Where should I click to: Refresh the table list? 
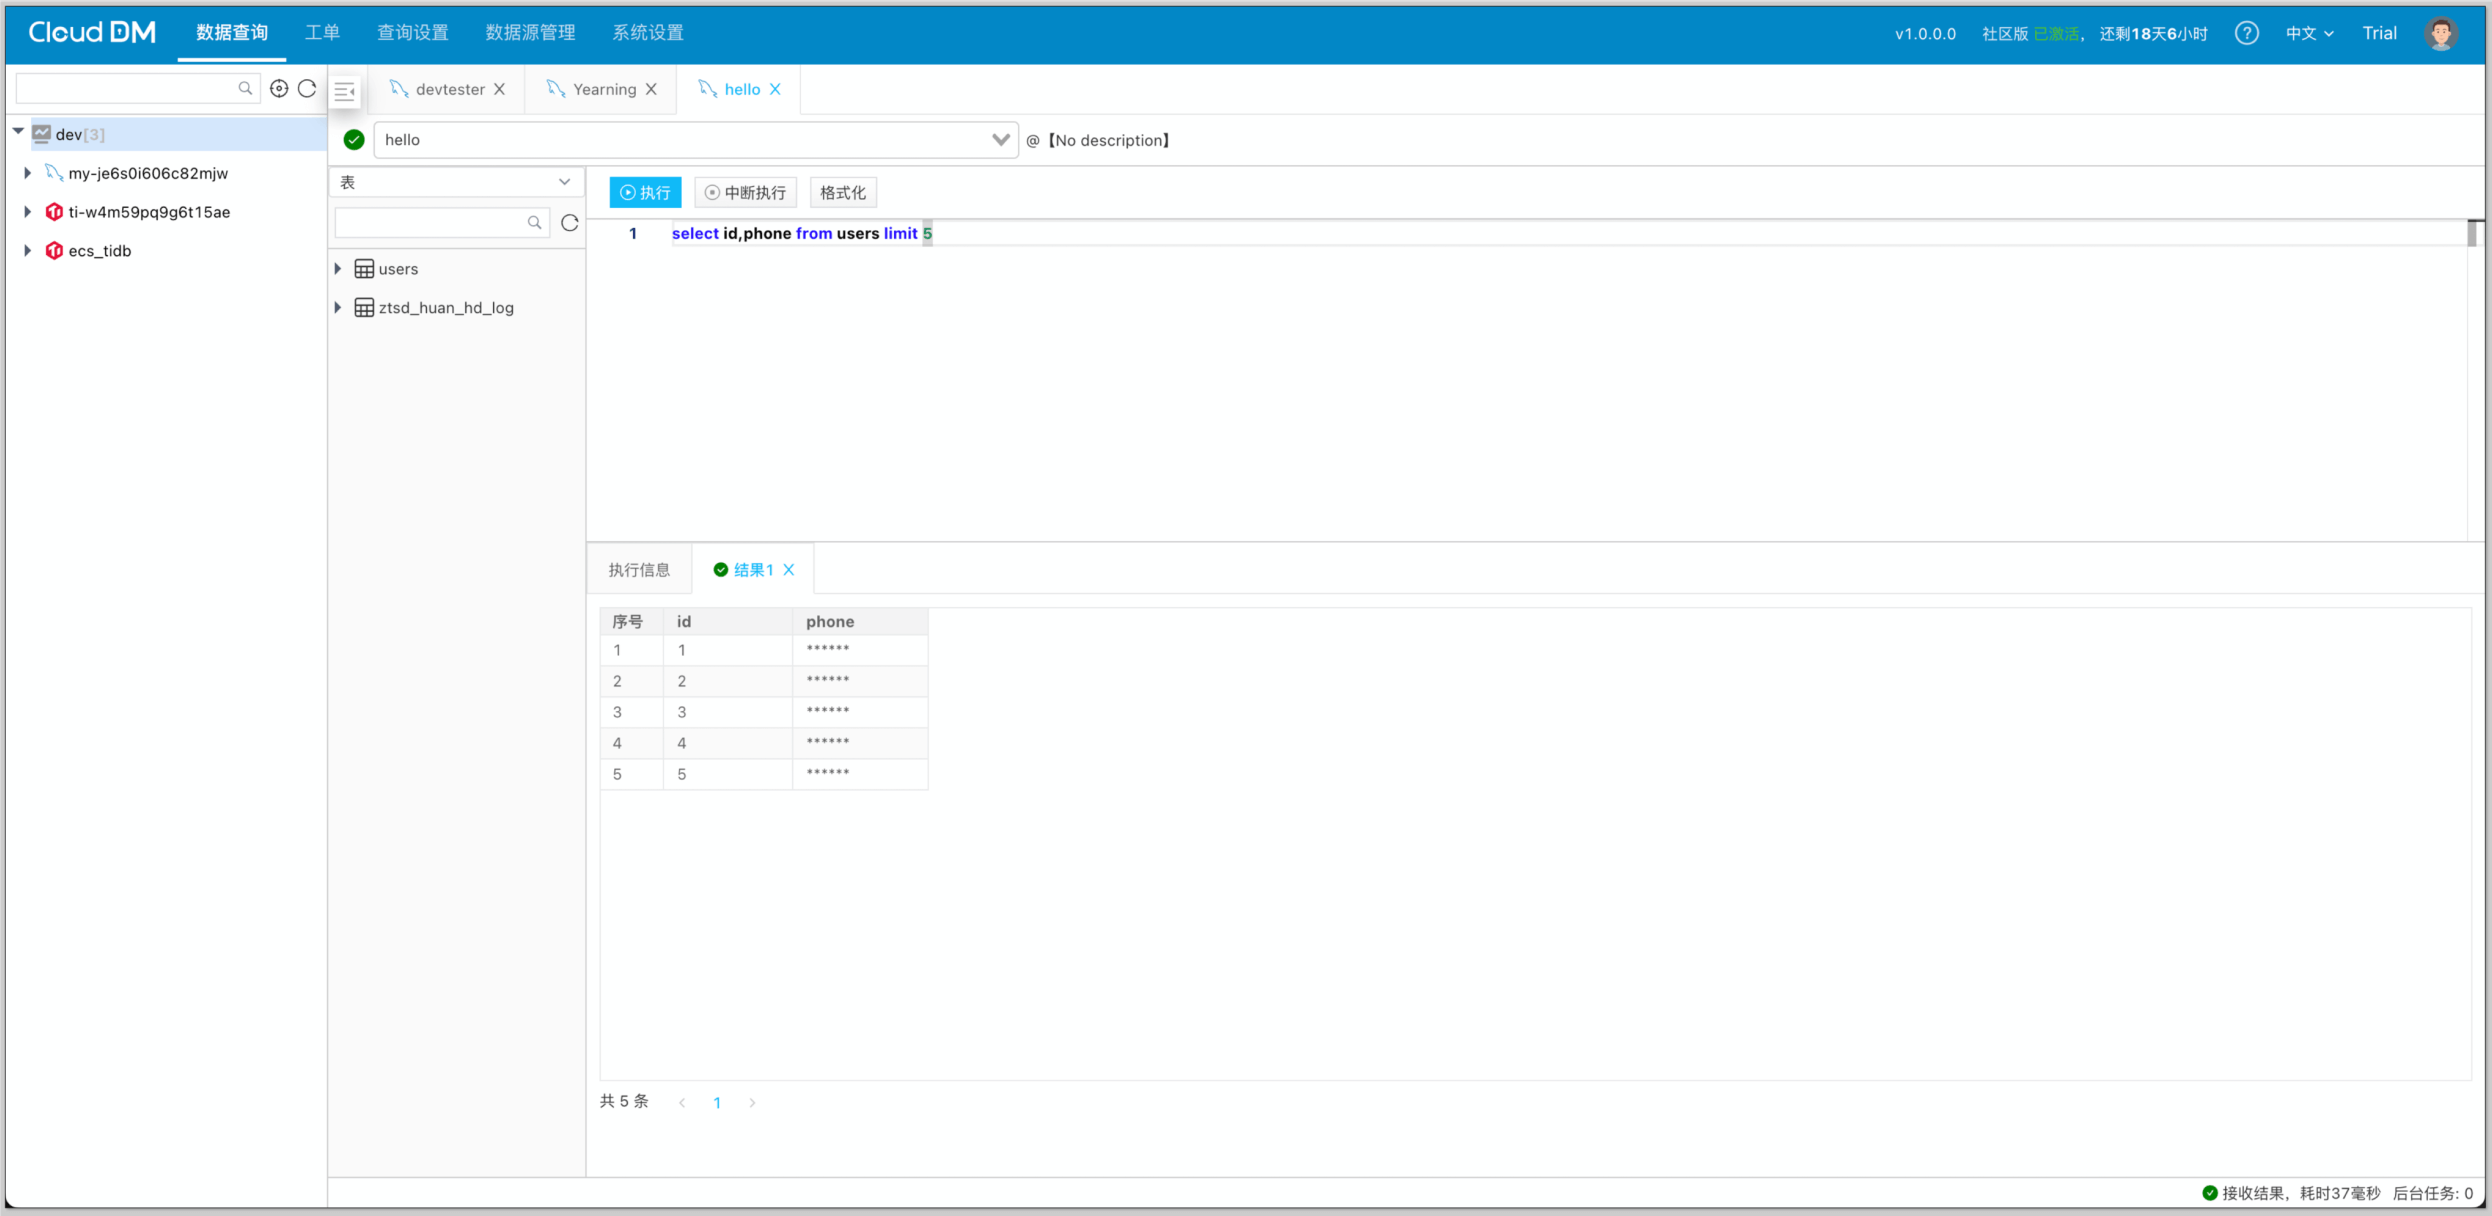[x=570, y=222]
